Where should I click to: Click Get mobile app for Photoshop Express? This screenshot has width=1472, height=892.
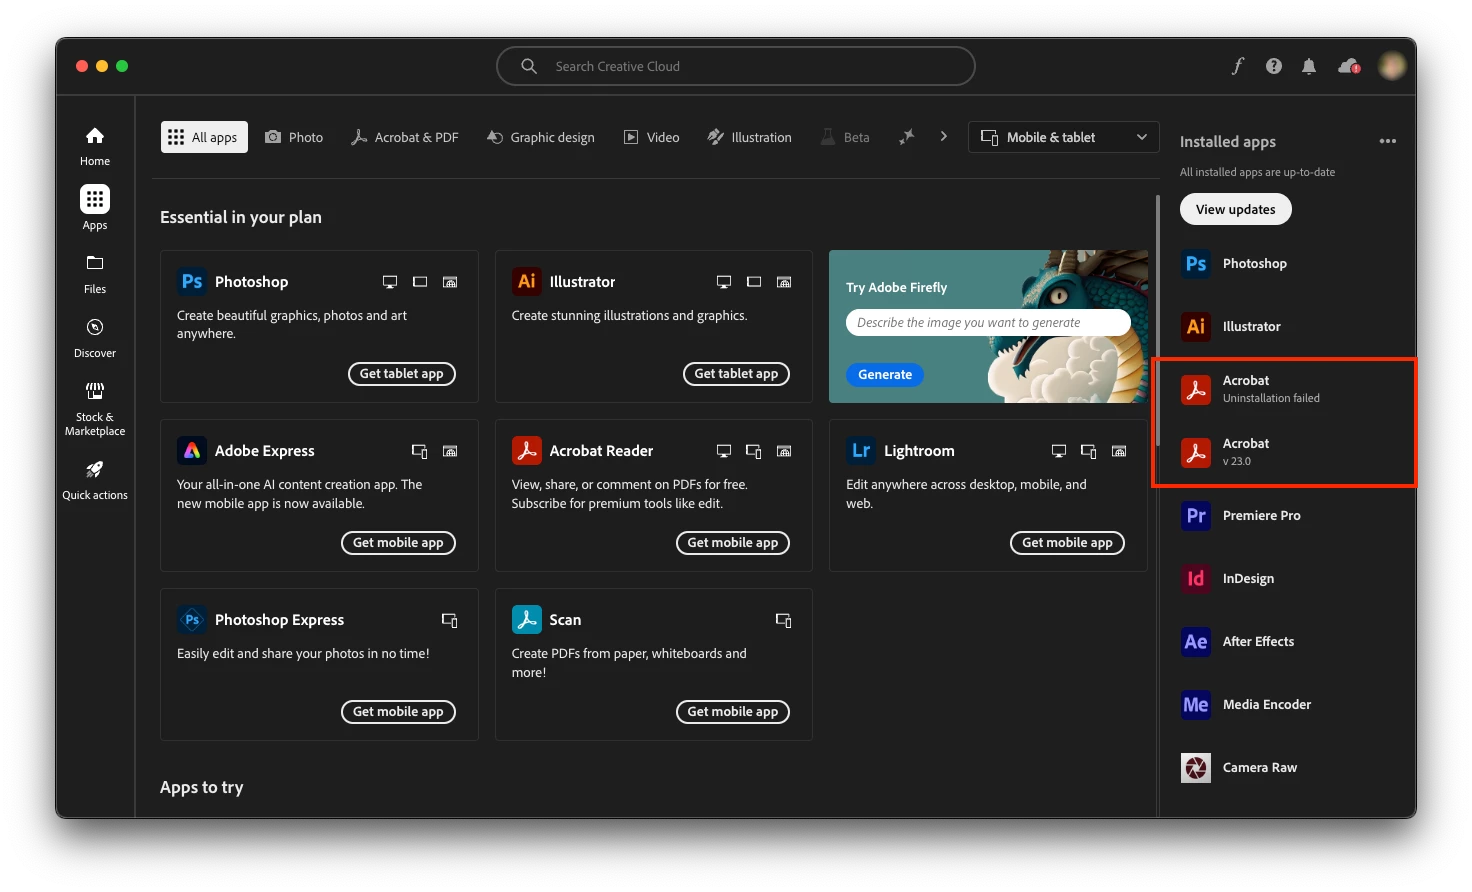point(398,711)
